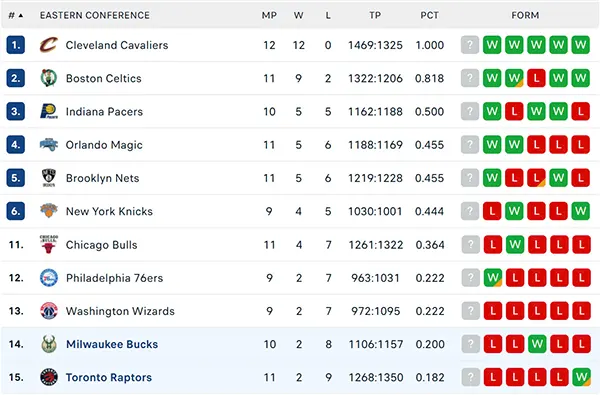600x395 pixels.
Task: Open the Milwaukee Bucks team link
Action: pyautogui.click(x=112, y=344)
